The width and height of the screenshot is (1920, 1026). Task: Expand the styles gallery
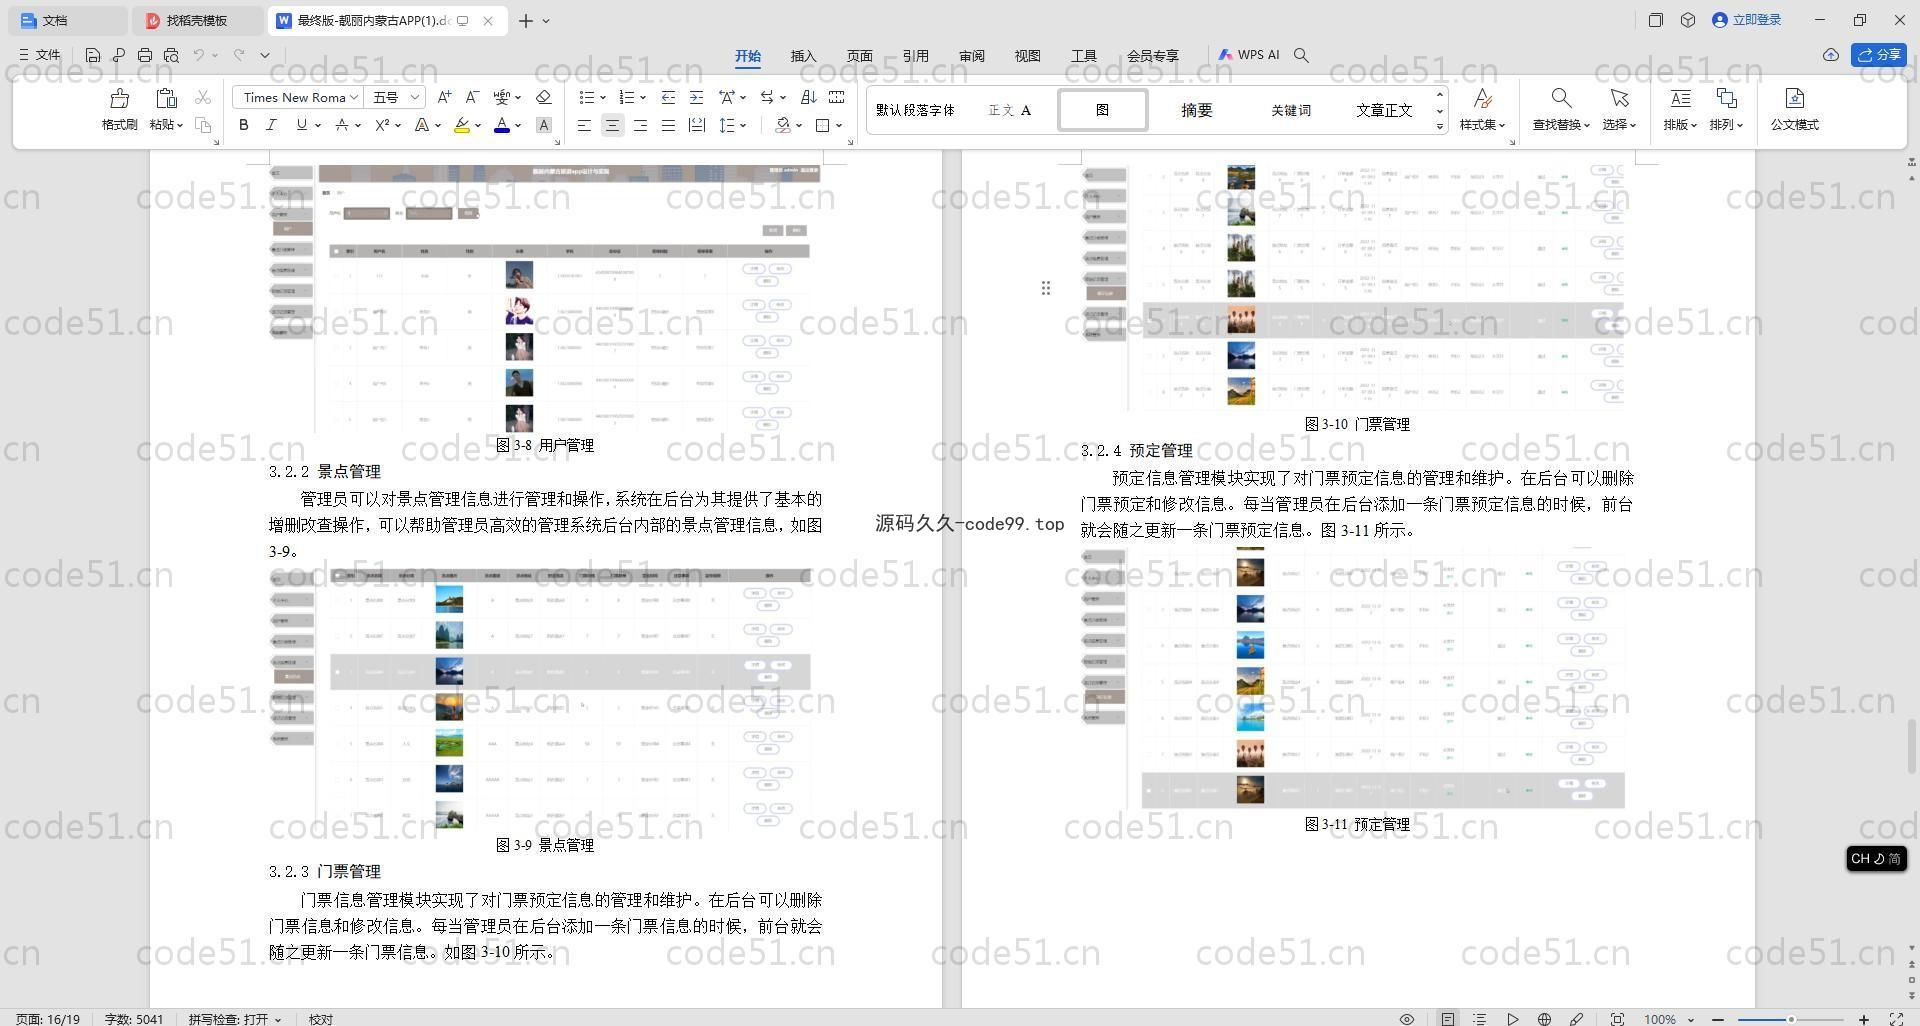1440,126
